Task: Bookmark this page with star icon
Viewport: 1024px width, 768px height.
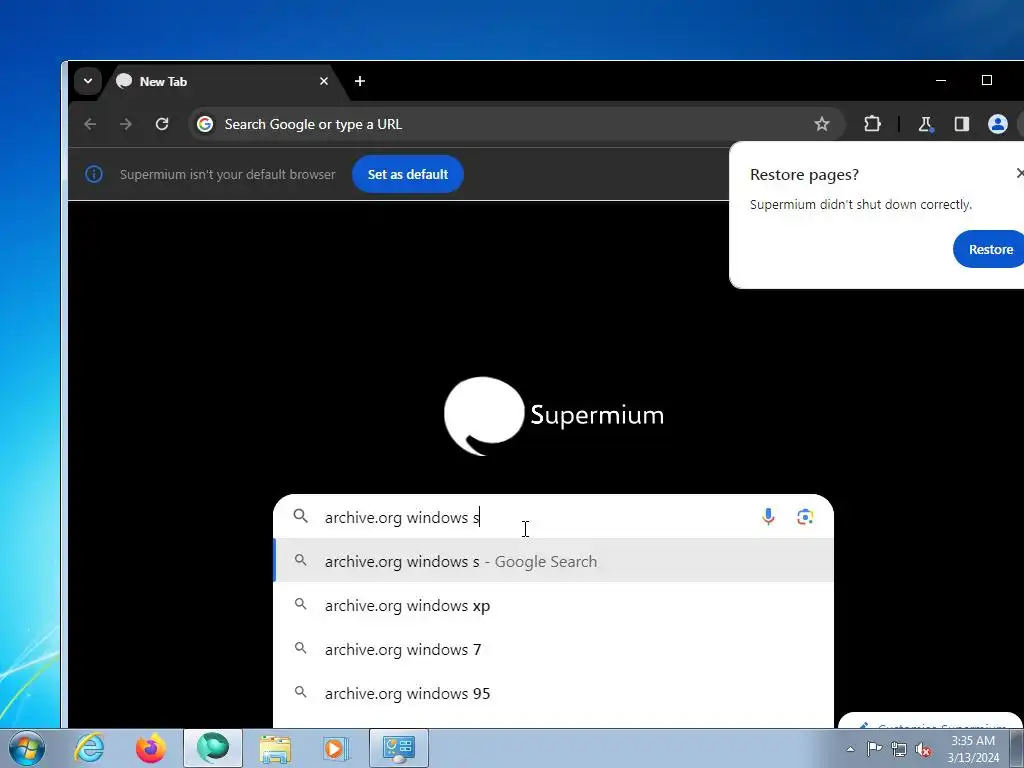Action: (822, 124)
